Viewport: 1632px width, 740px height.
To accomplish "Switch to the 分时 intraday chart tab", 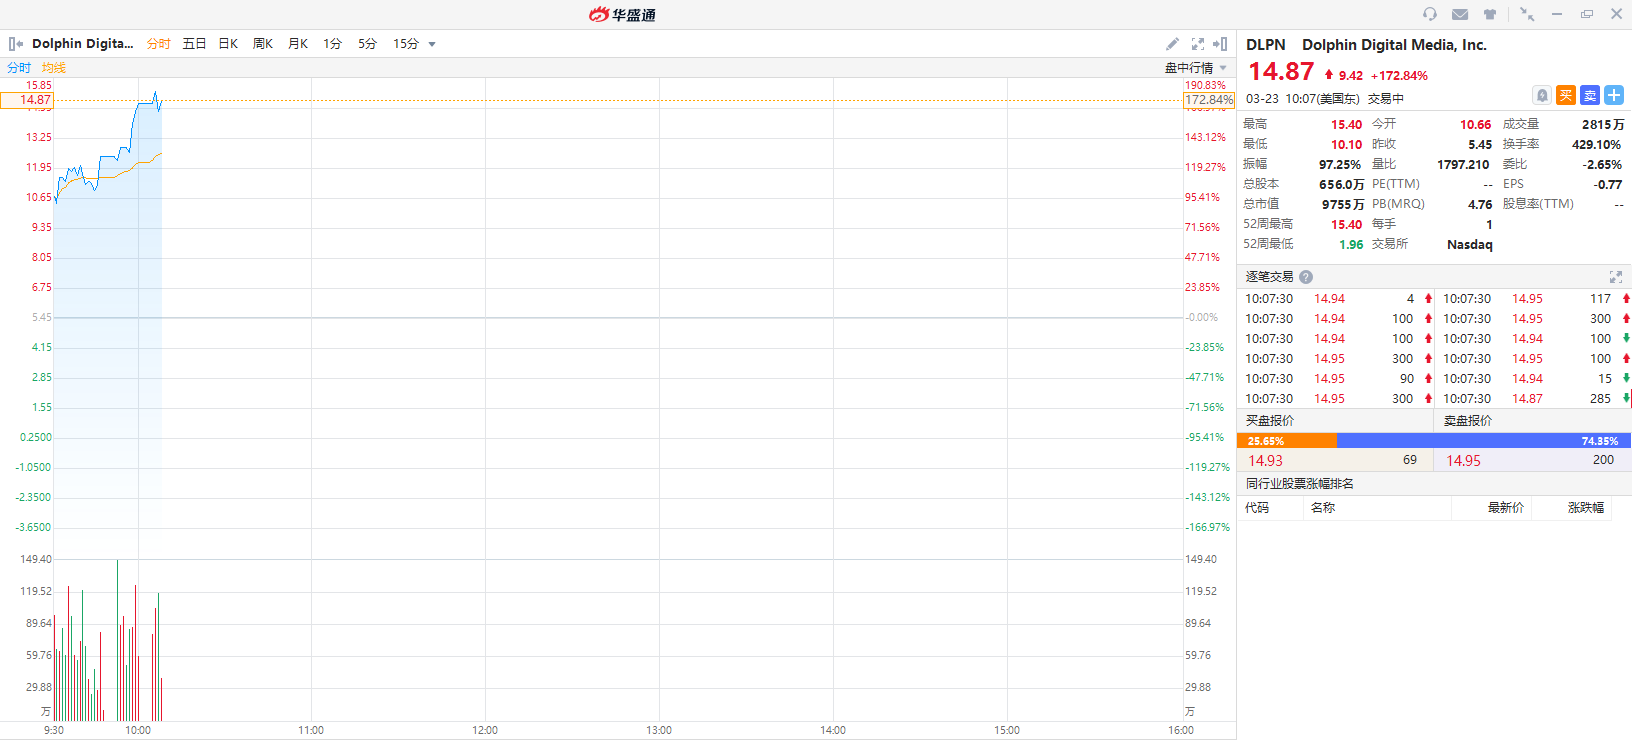I will (159, 44).
